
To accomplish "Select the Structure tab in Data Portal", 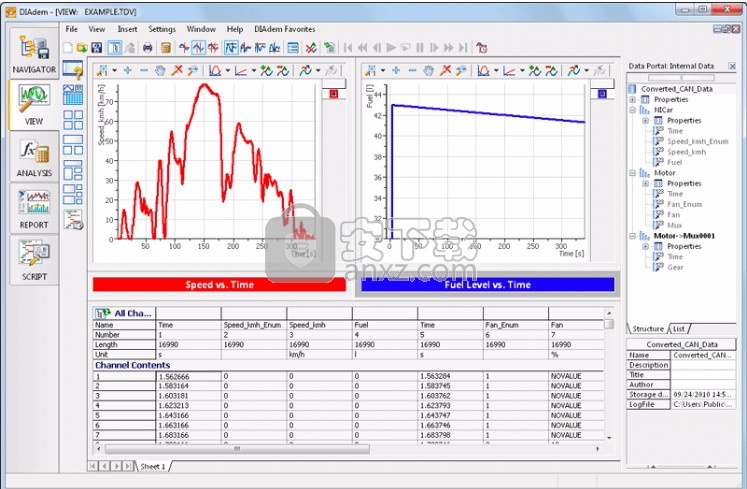I will [x=648, y=329].
